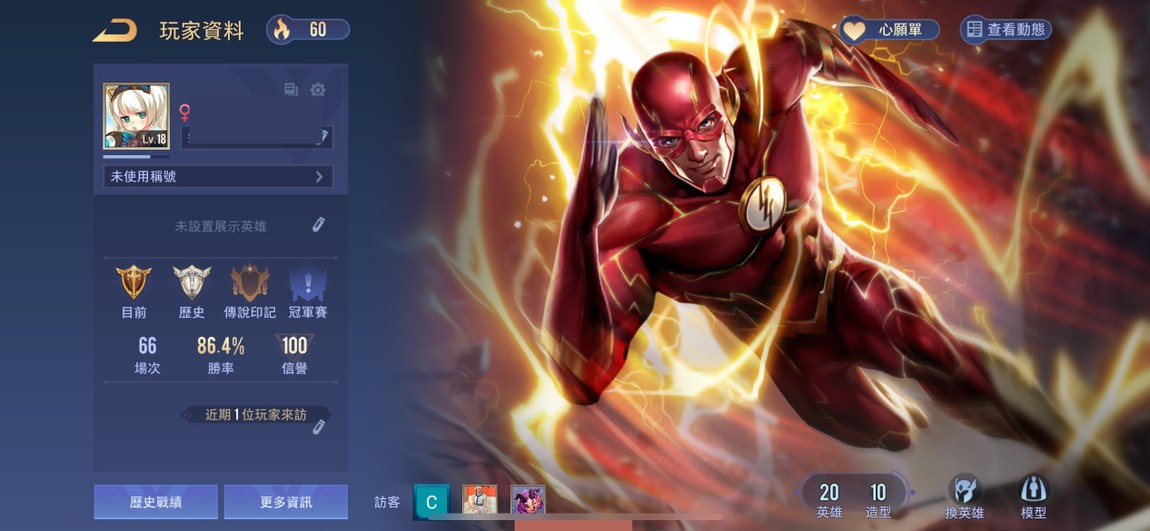Open 查看動態 activity feed
Viewport: 1150px width, 531px height.
[1006, 29]
